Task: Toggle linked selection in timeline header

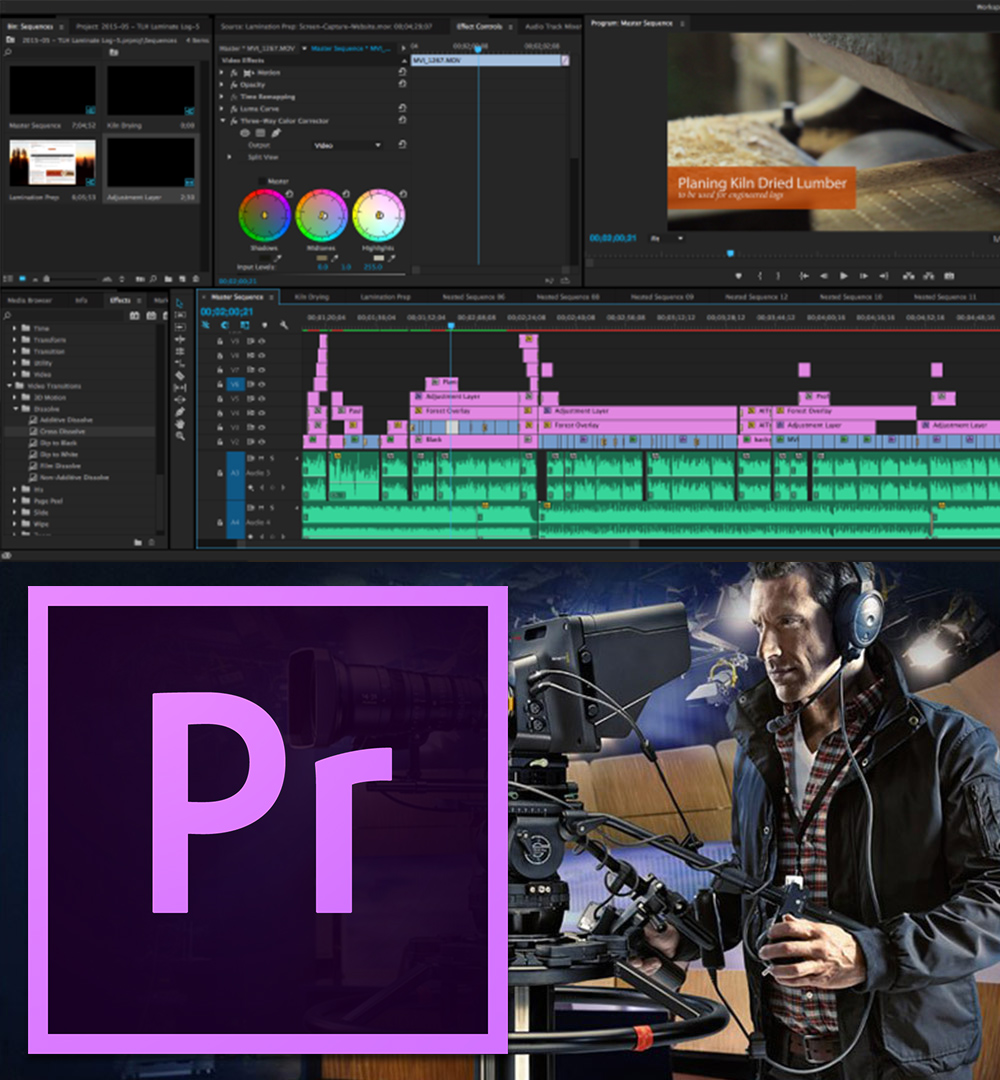Action: [x=244, y=325]
